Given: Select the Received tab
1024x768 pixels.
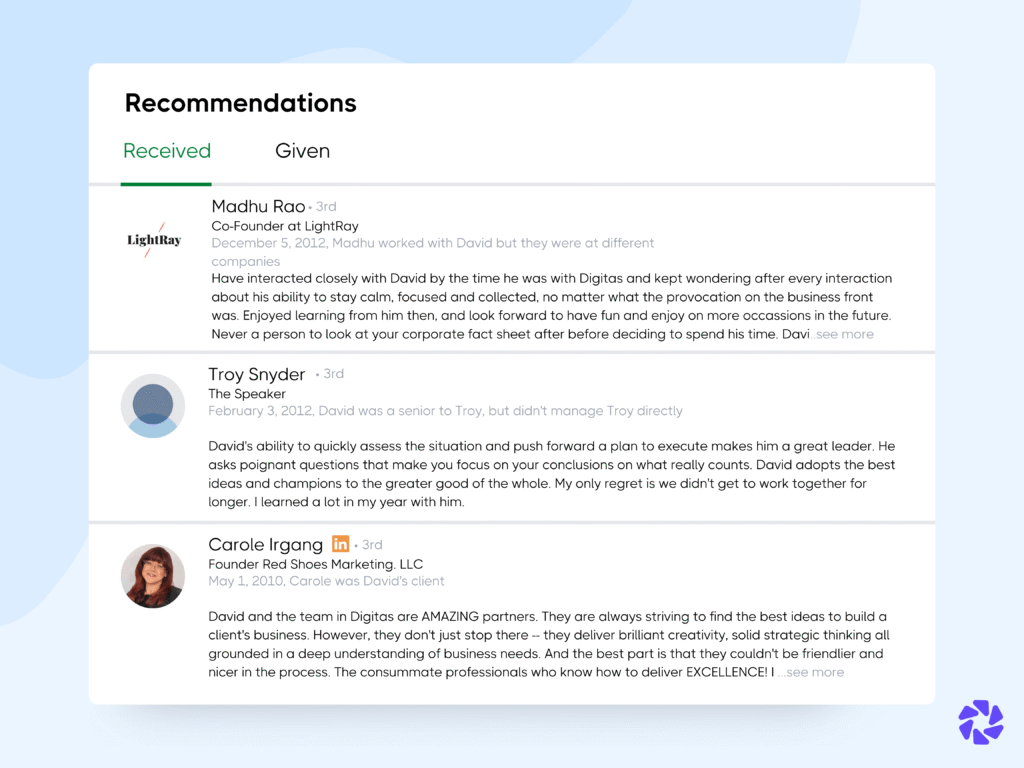Looking at the screenshot, I should [166, 150].
